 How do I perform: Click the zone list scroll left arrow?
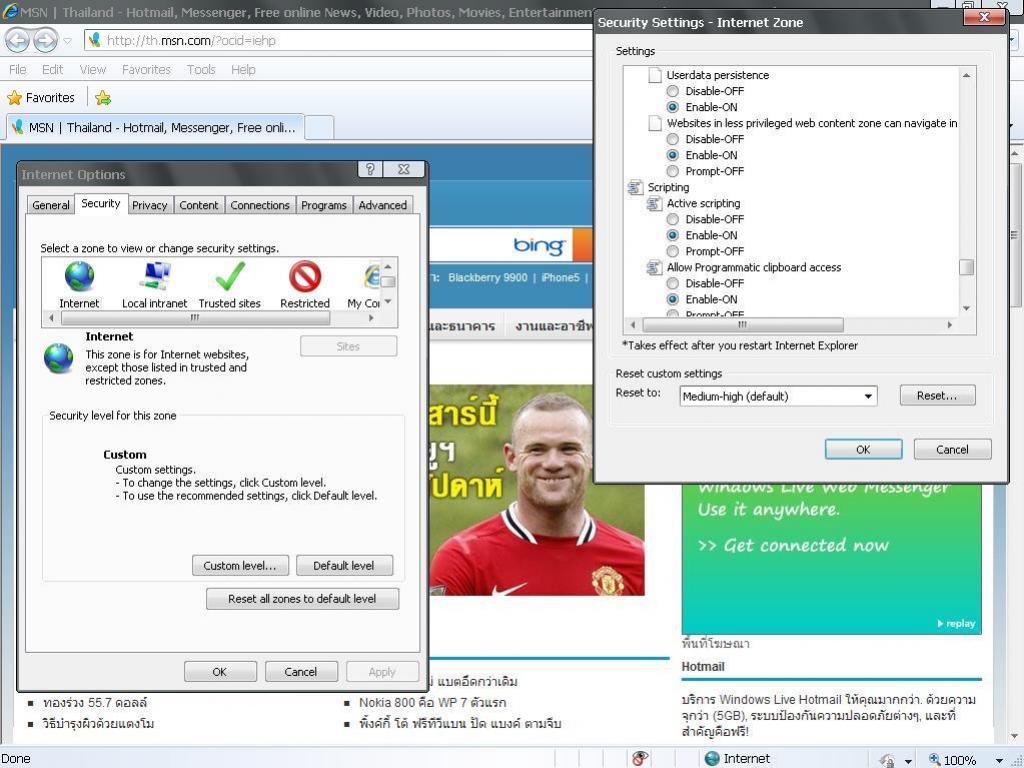[x=52, y=318]
